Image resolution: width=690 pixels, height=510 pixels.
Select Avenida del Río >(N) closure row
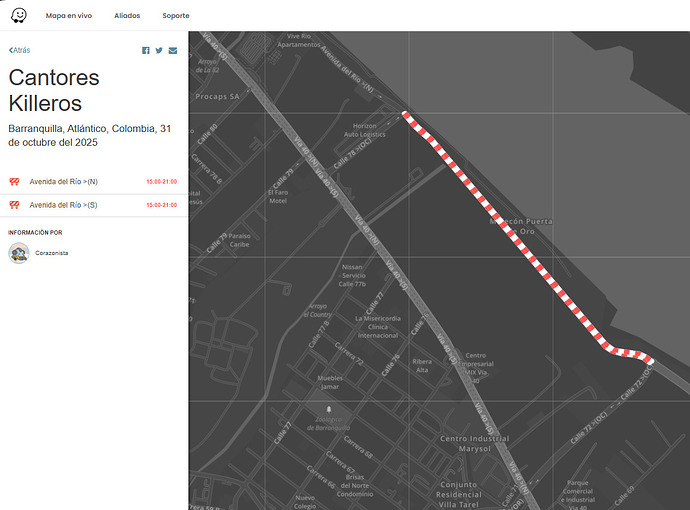tap(64, 182)
